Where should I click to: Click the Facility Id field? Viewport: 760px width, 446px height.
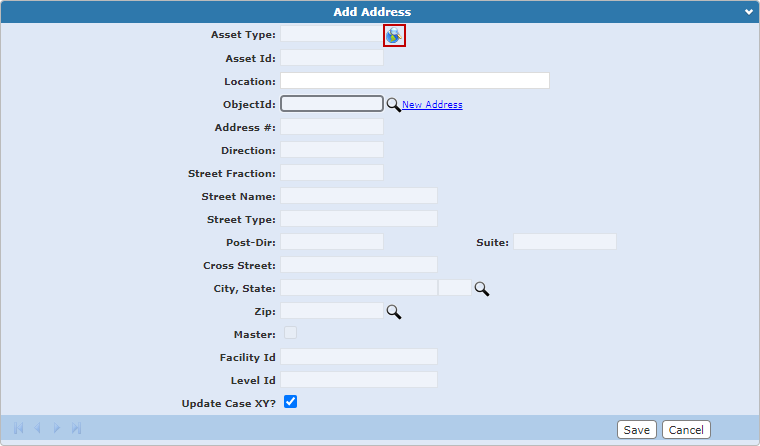[358, 357]
